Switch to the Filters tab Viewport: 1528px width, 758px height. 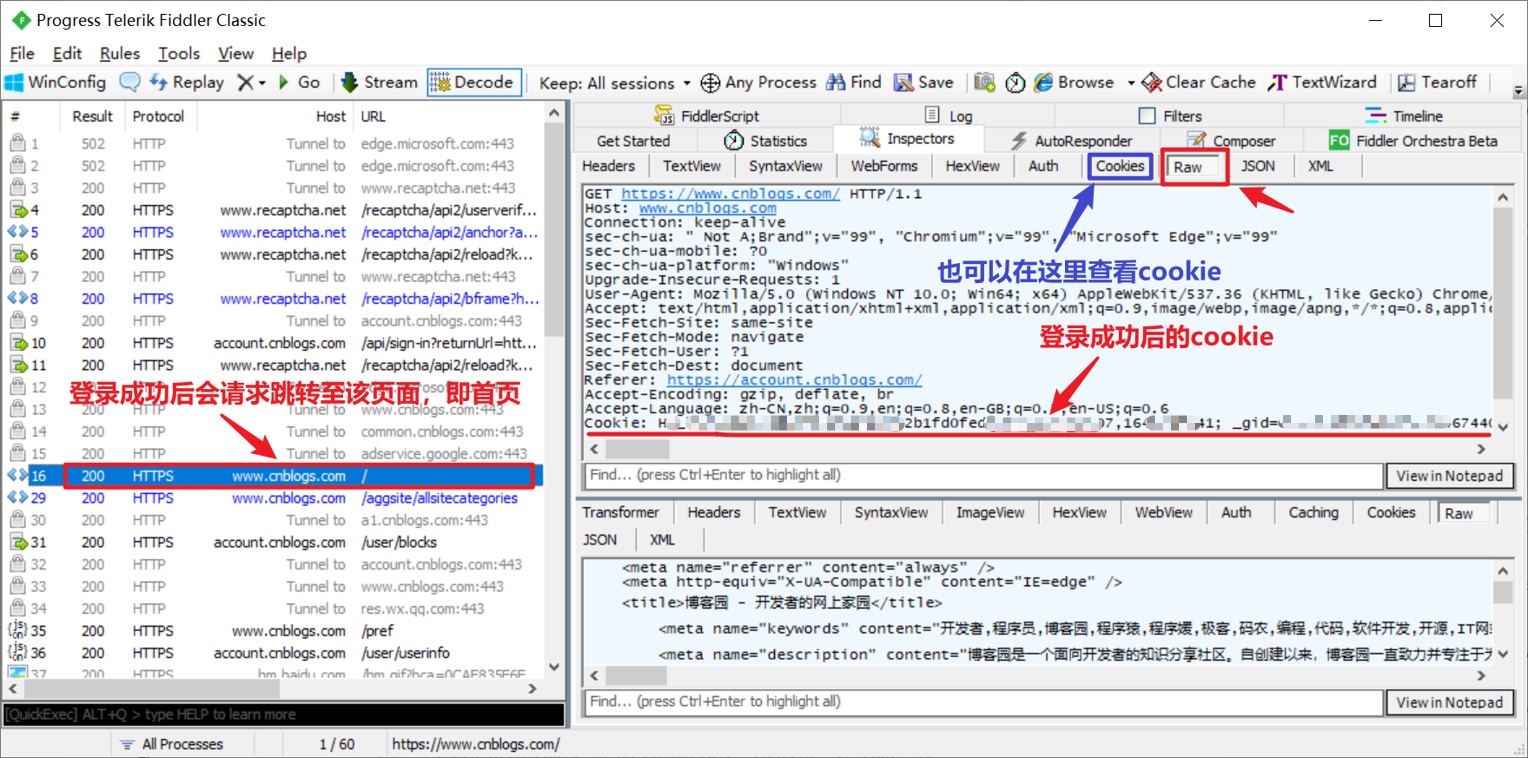click(x=1170, y=115)
